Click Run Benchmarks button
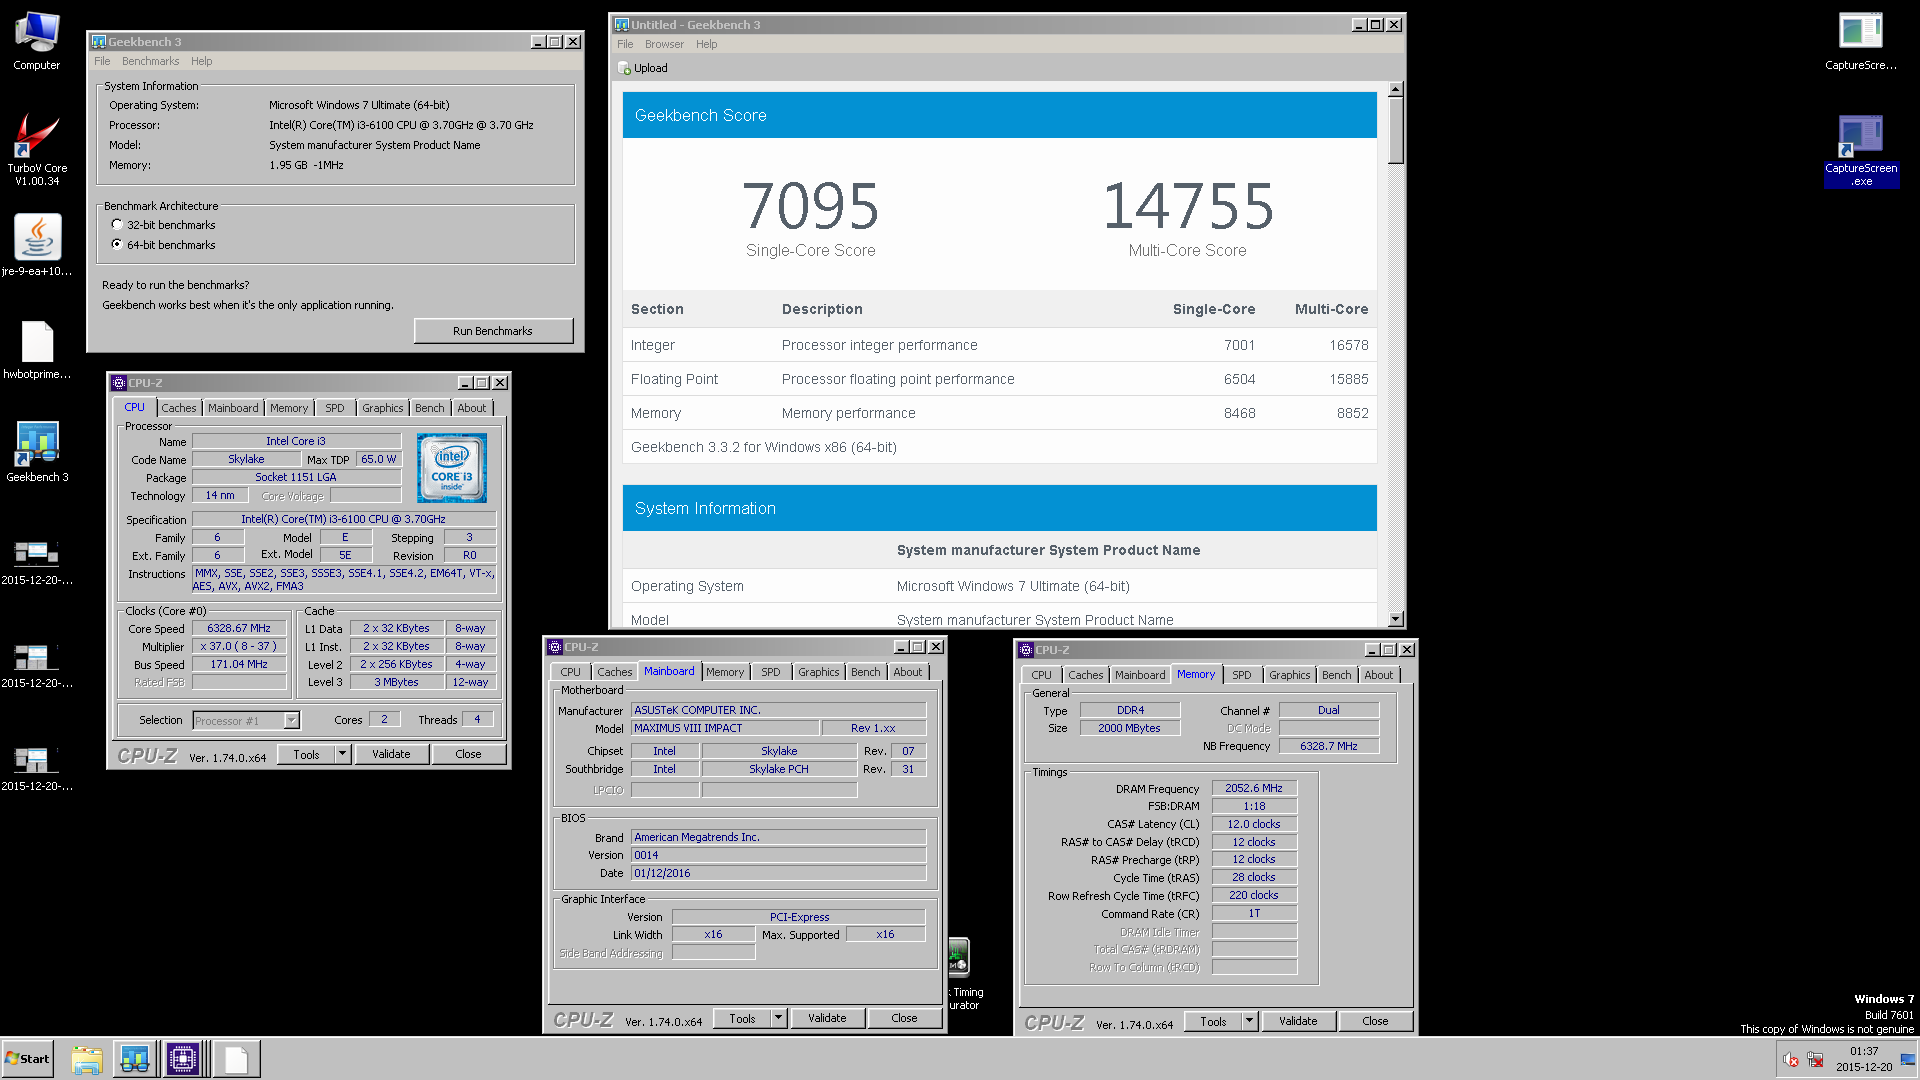The width and height of the screenshot is (1920, 1080). pyautogui.click(x=493, y=331)
